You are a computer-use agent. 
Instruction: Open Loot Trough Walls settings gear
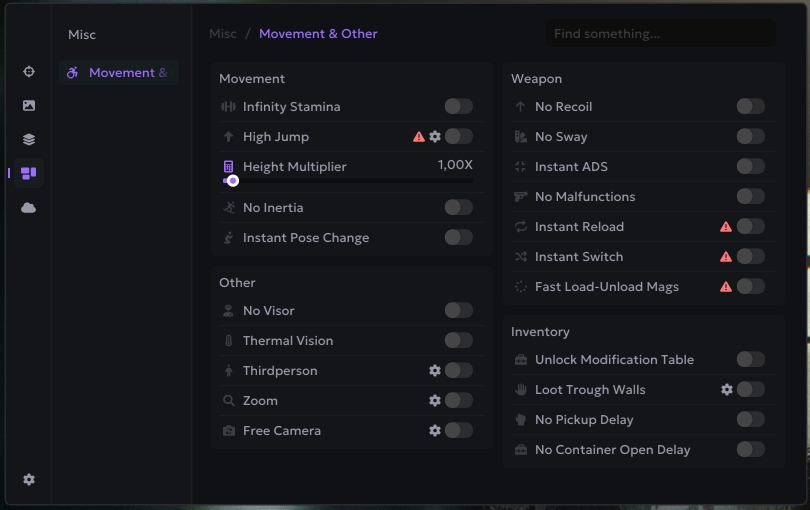click(x=727, y=389)
